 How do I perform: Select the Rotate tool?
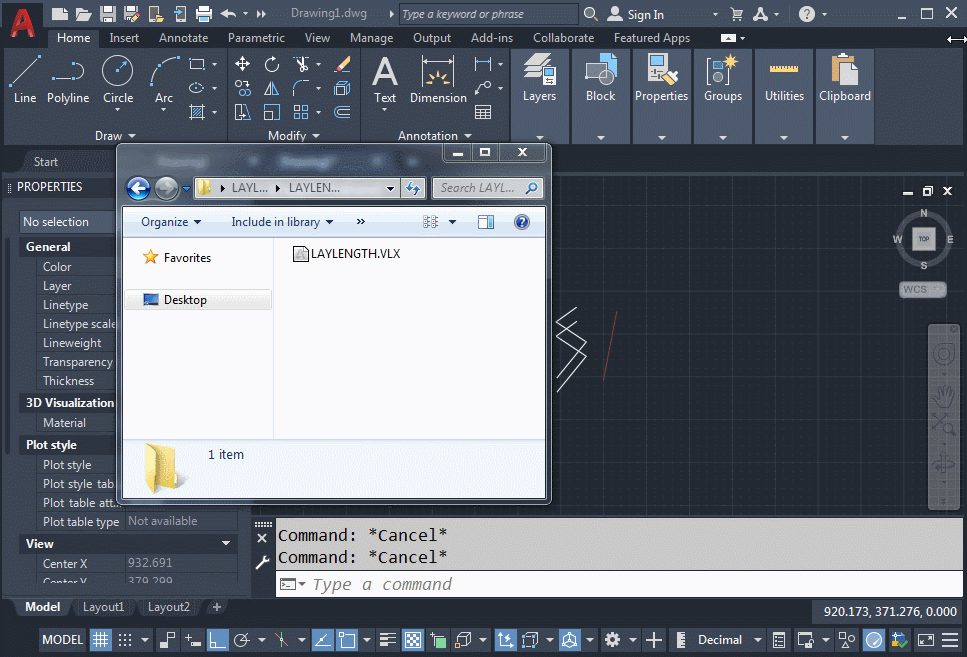[272, 64]
